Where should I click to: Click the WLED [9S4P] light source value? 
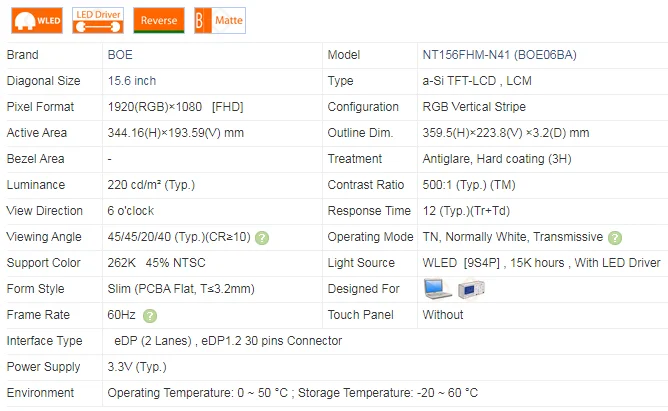(541, 263)
